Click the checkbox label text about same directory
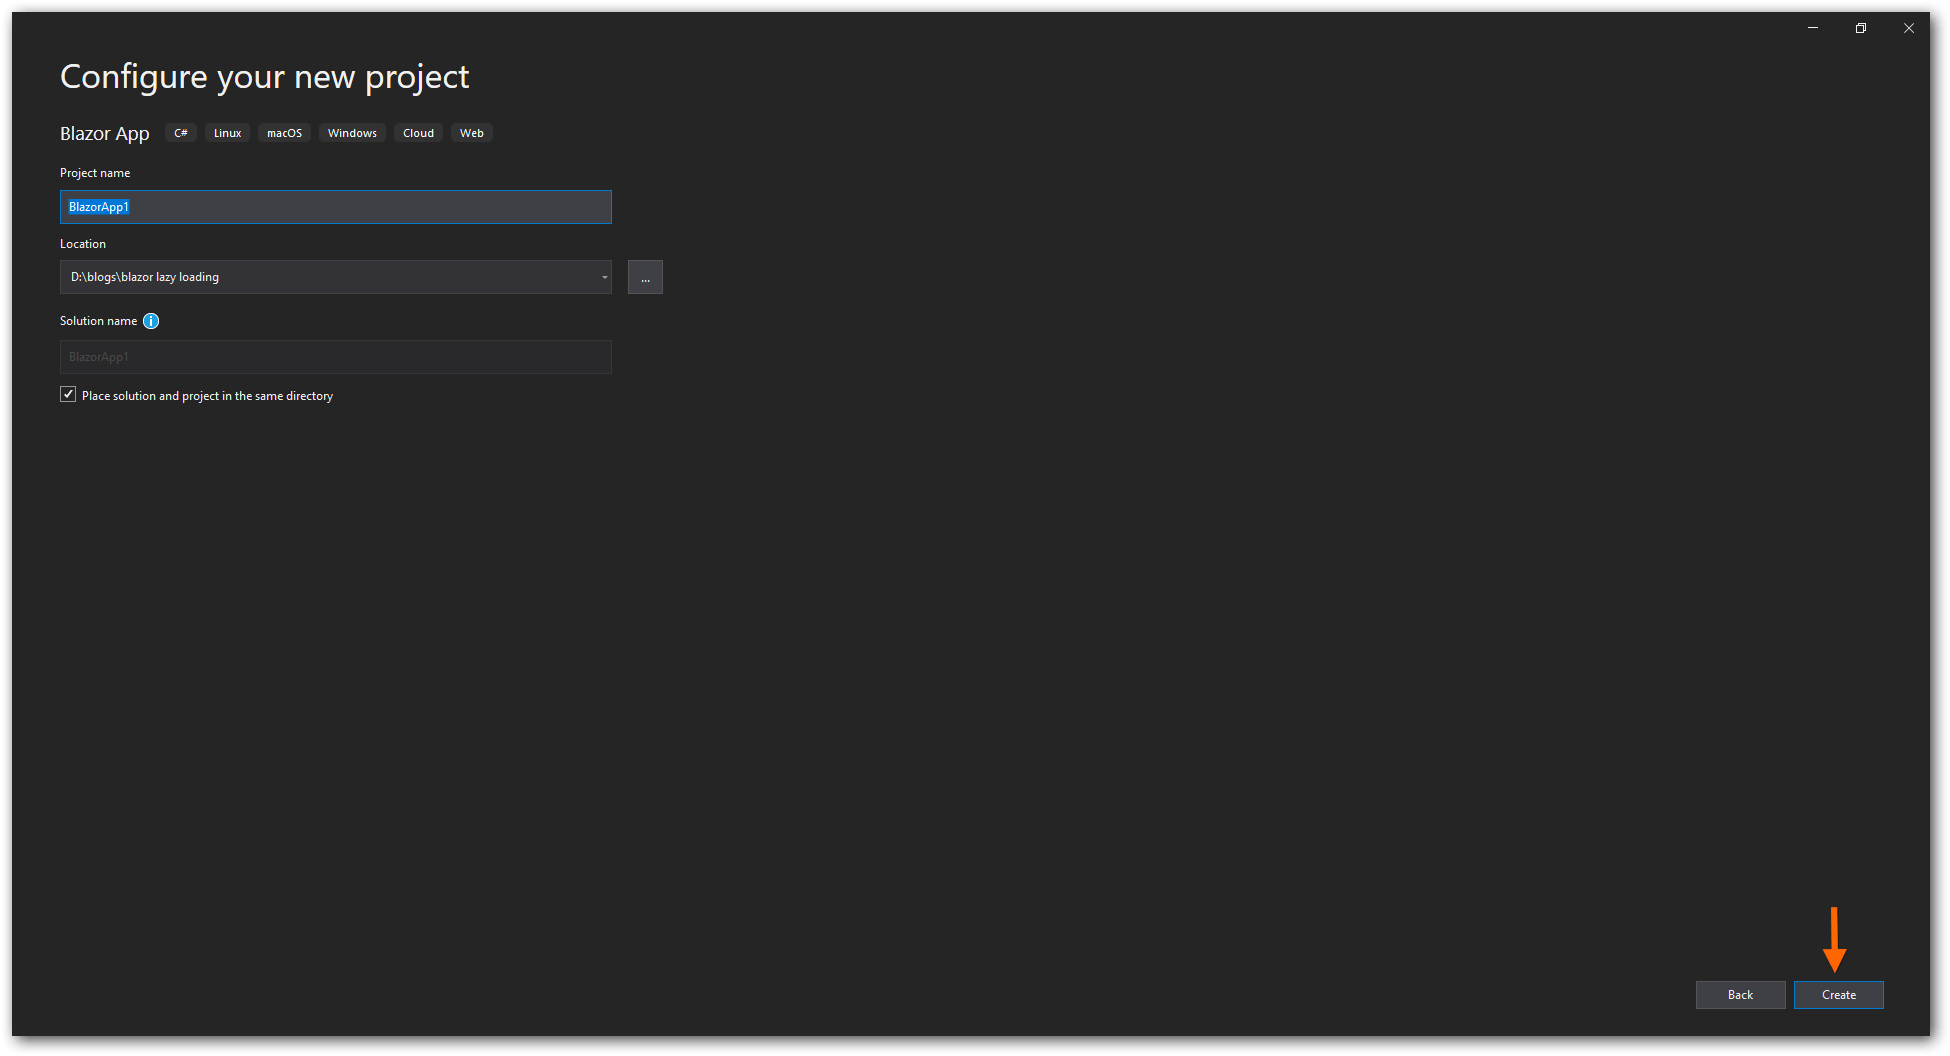 [207, 396]
